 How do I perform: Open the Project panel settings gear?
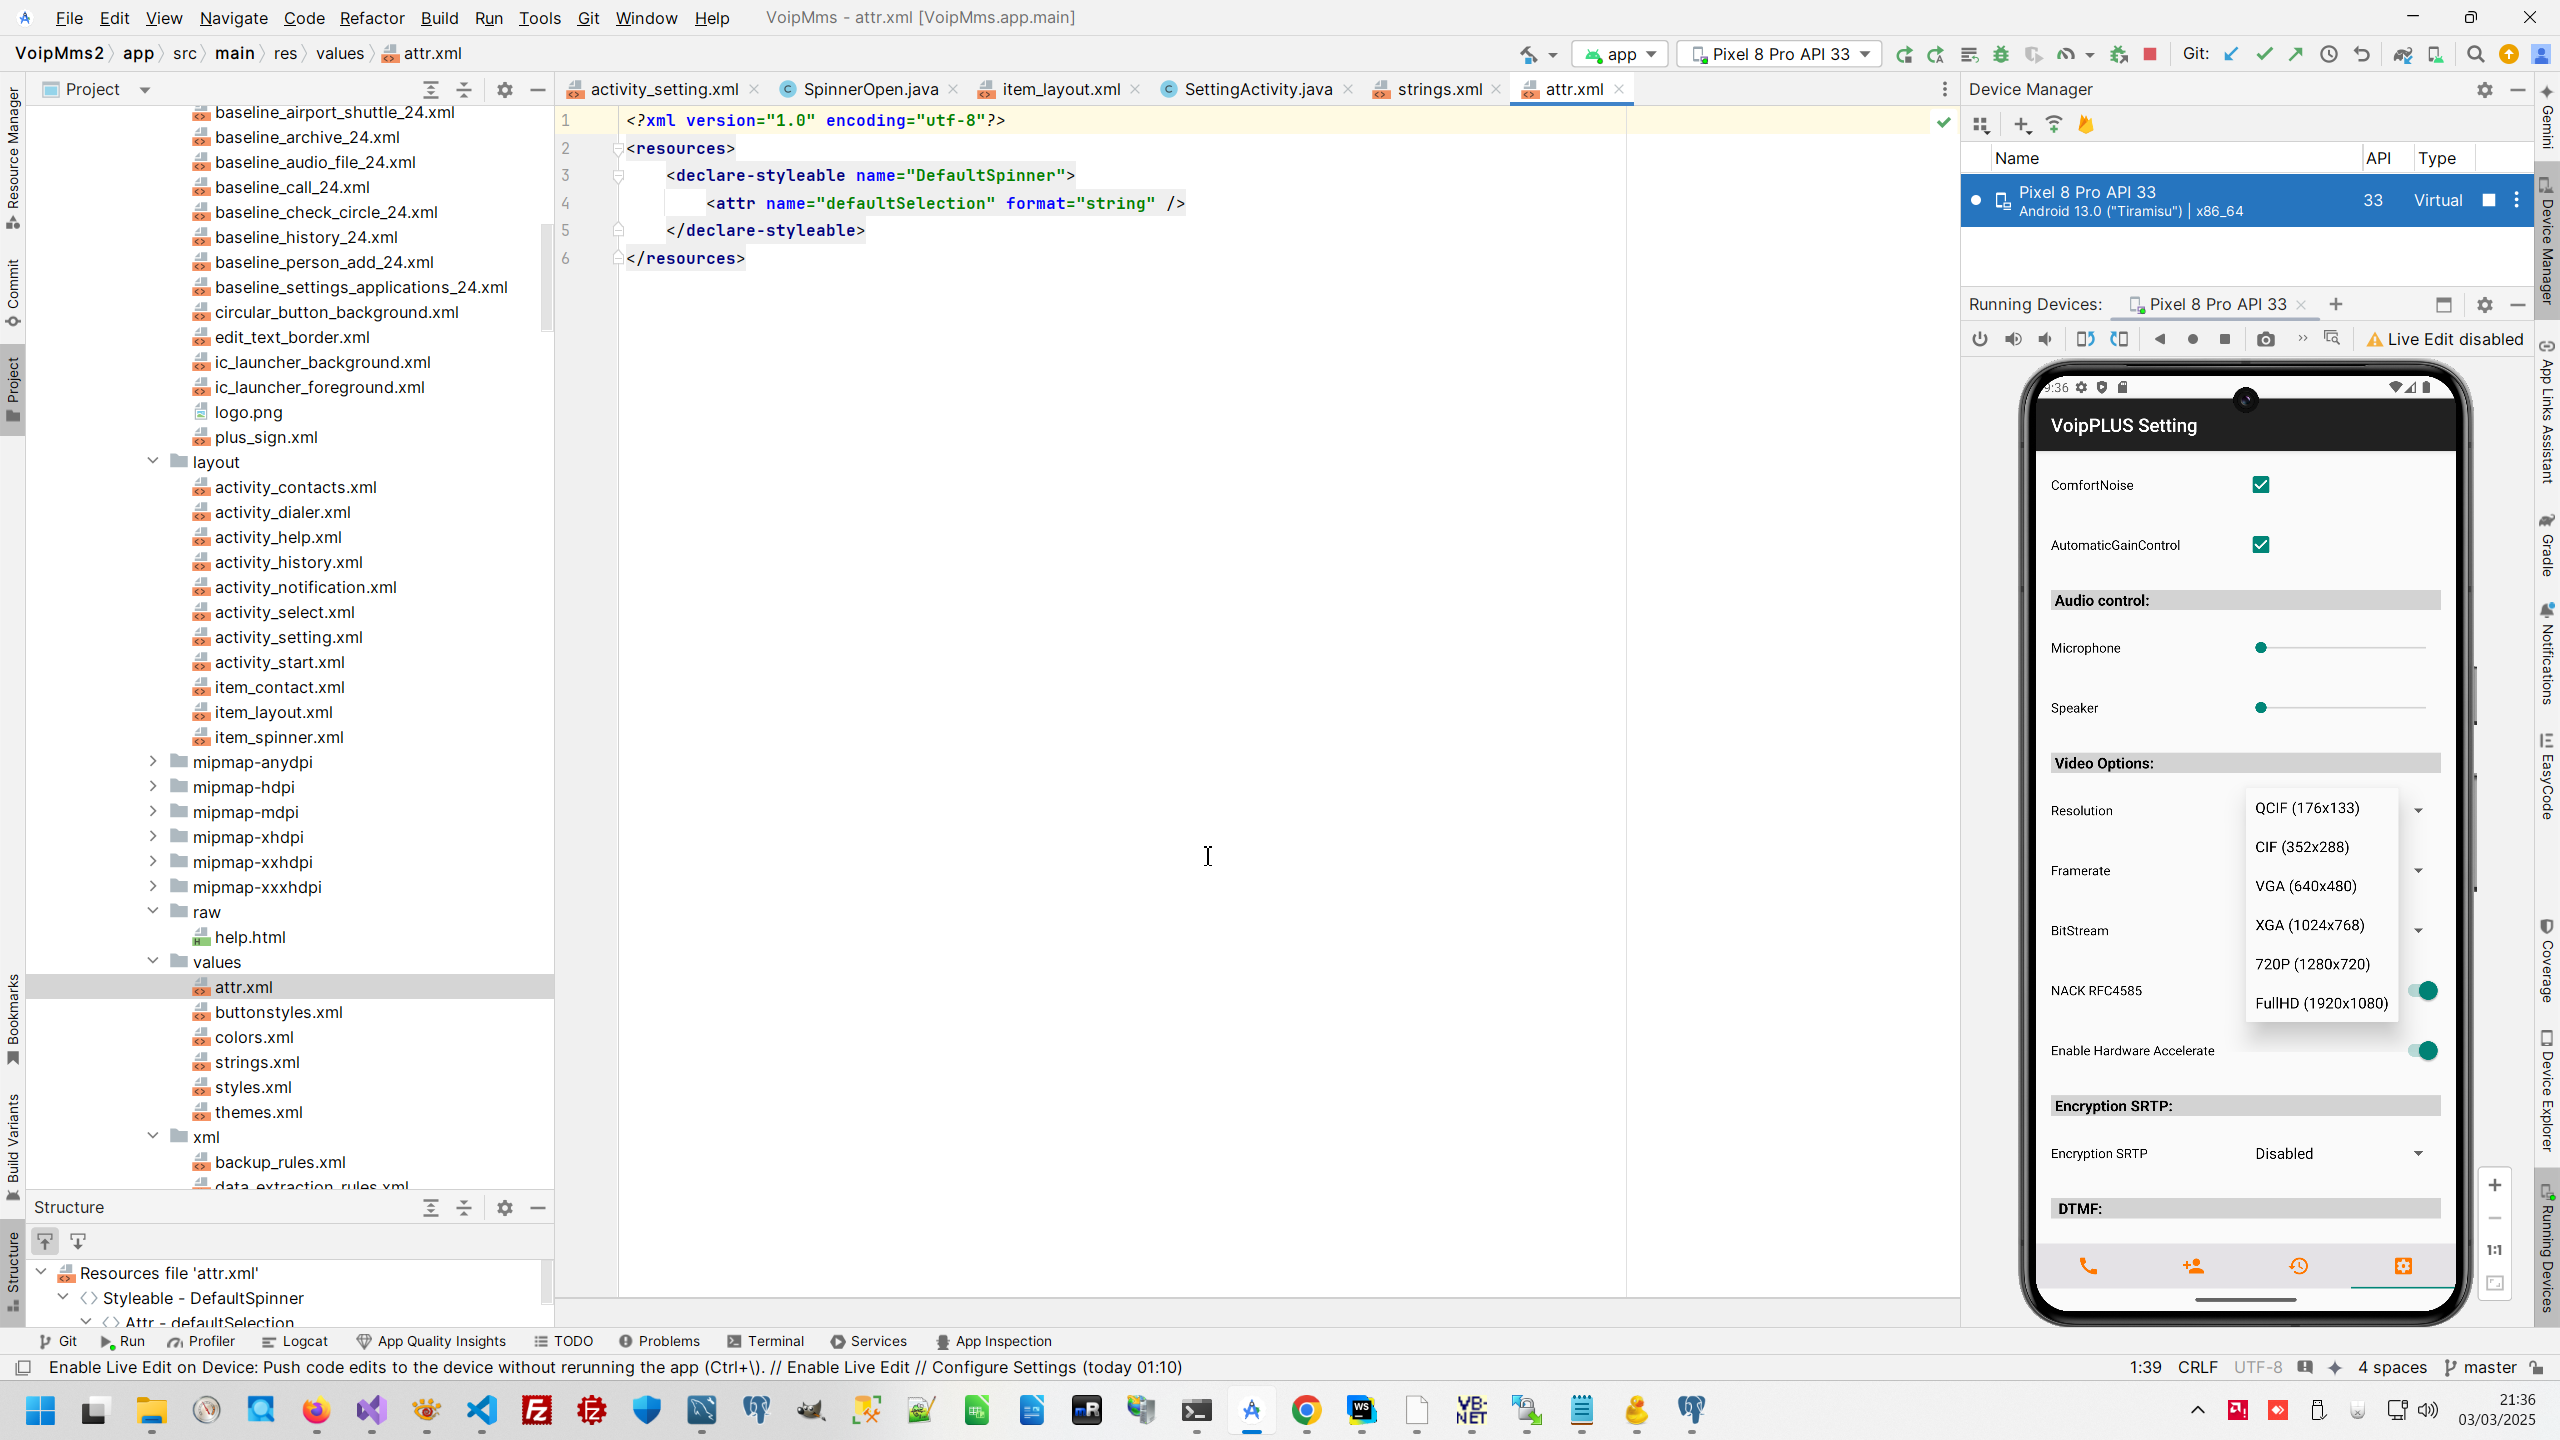[x=505, y=90]
